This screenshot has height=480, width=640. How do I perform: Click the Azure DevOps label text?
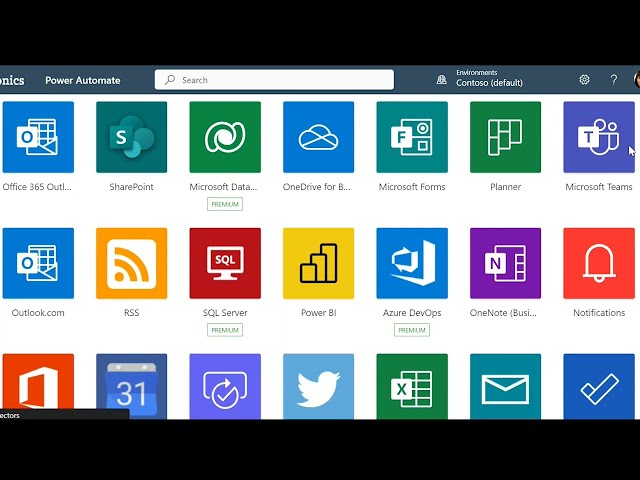pyautogui.click(x=412, y=313)
